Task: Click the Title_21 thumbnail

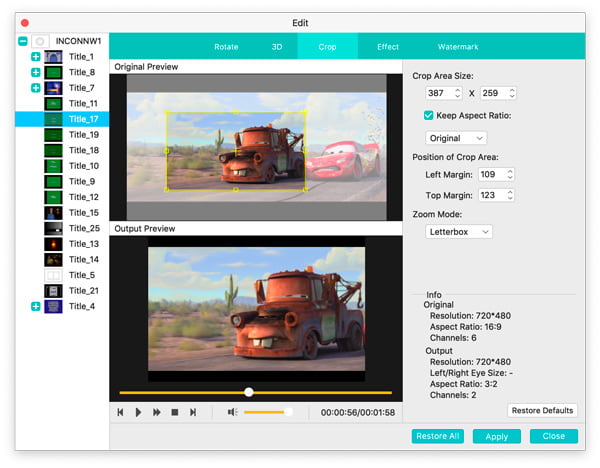Action: tap(53, 291)
